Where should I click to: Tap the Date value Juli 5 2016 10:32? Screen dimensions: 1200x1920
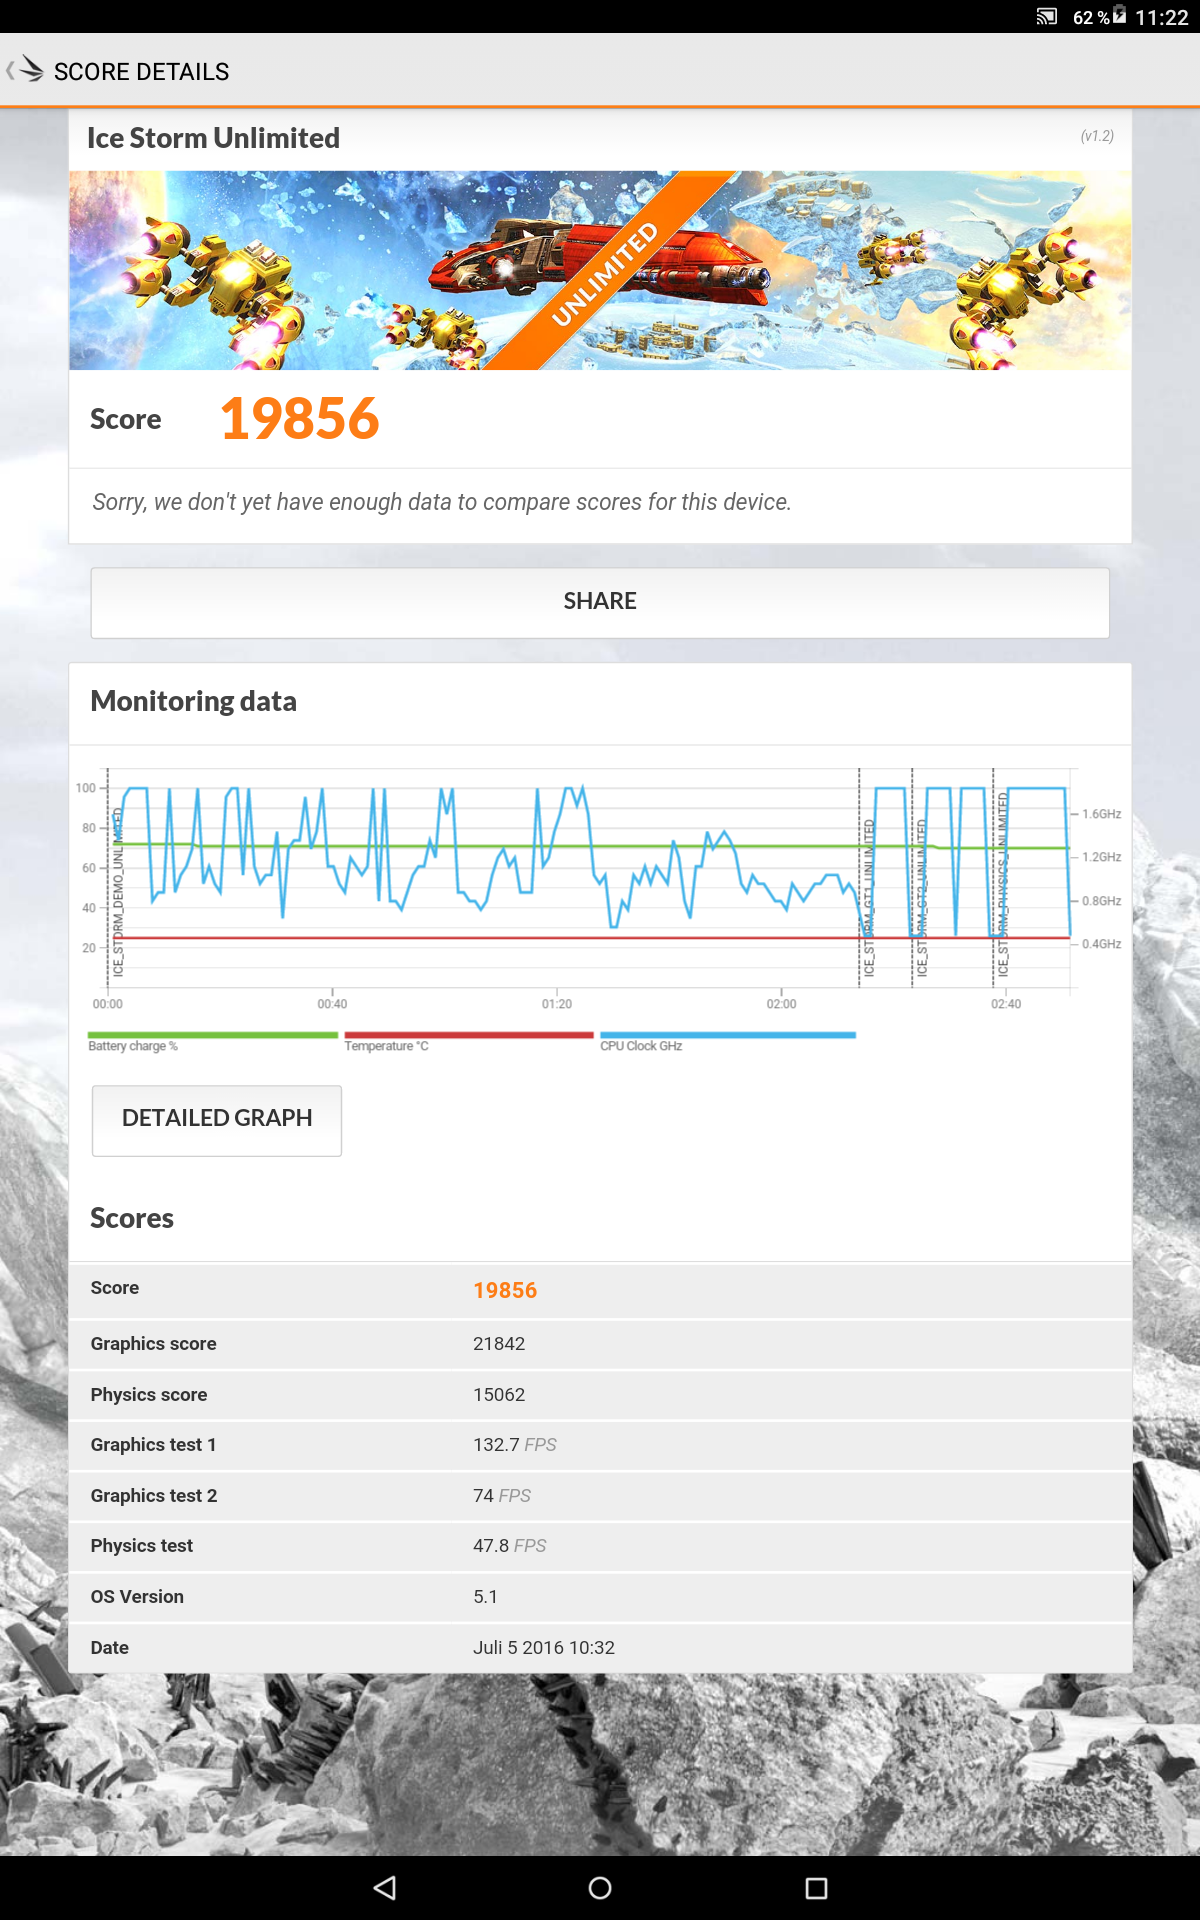pos(544,1648)
